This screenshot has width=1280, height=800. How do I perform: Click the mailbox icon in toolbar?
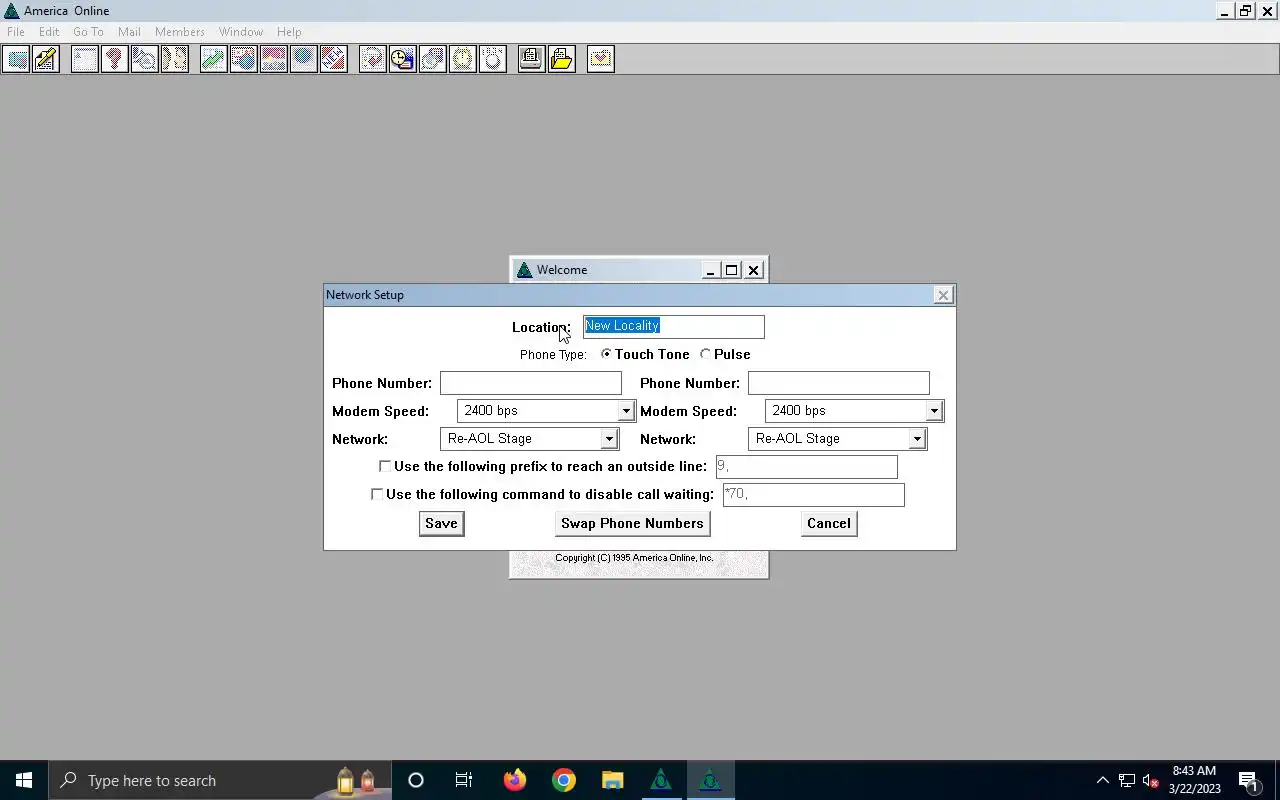[x=16, y=59]
